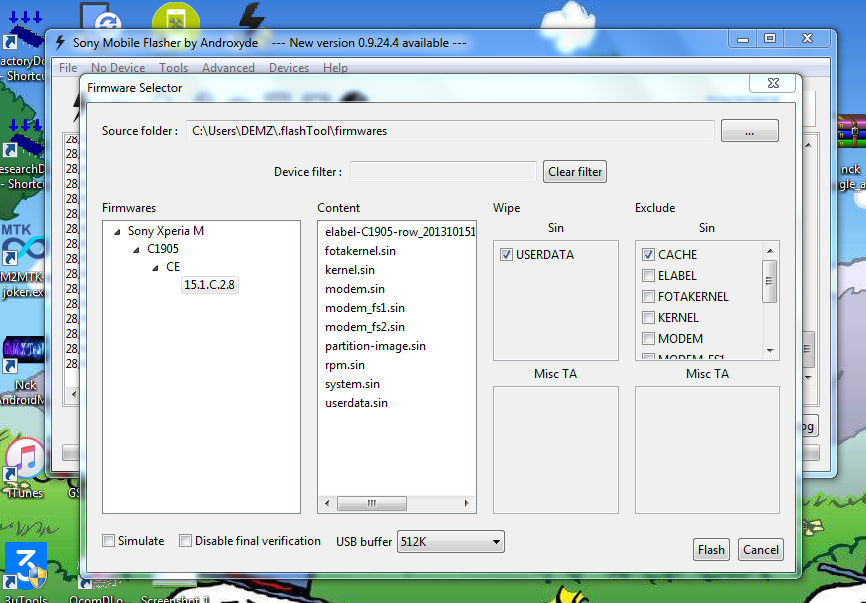Check the ELABEL exclude checkbox
Viewport: 866px width, 603px height.
coord(648,276)
